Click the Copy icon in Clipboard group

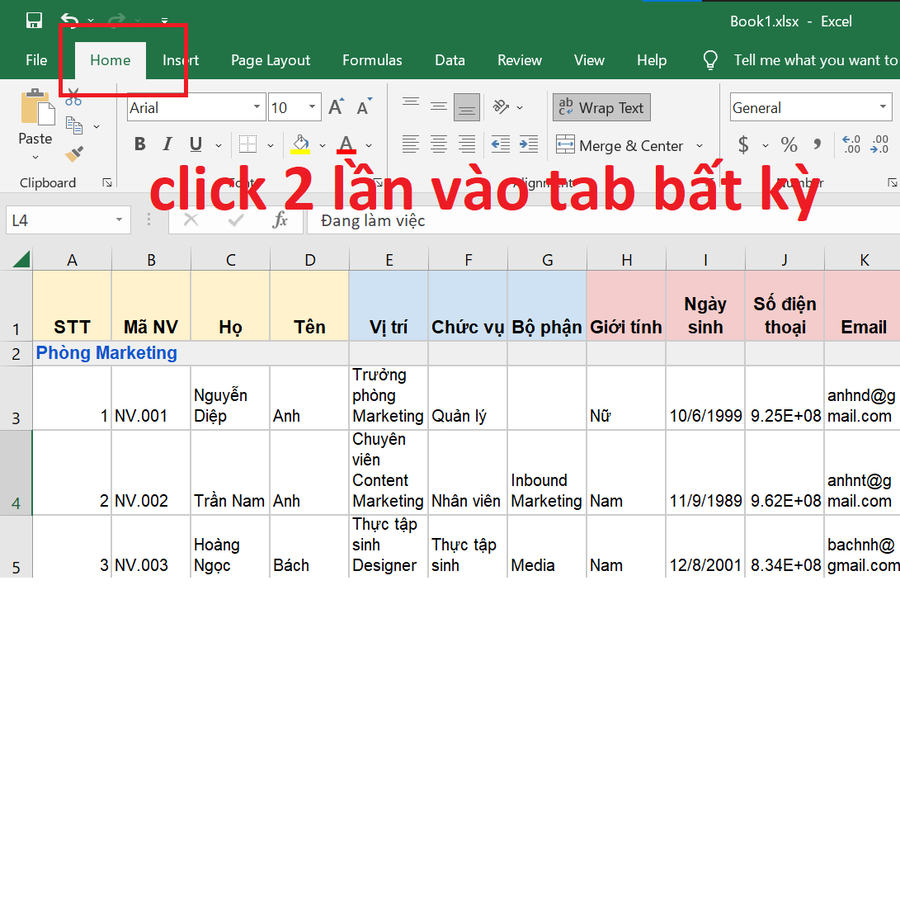coord(74,125)
